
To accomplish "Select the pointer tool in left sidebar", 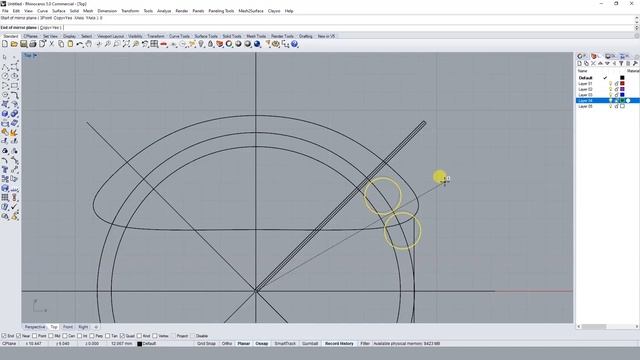I will tap(5, 57).
